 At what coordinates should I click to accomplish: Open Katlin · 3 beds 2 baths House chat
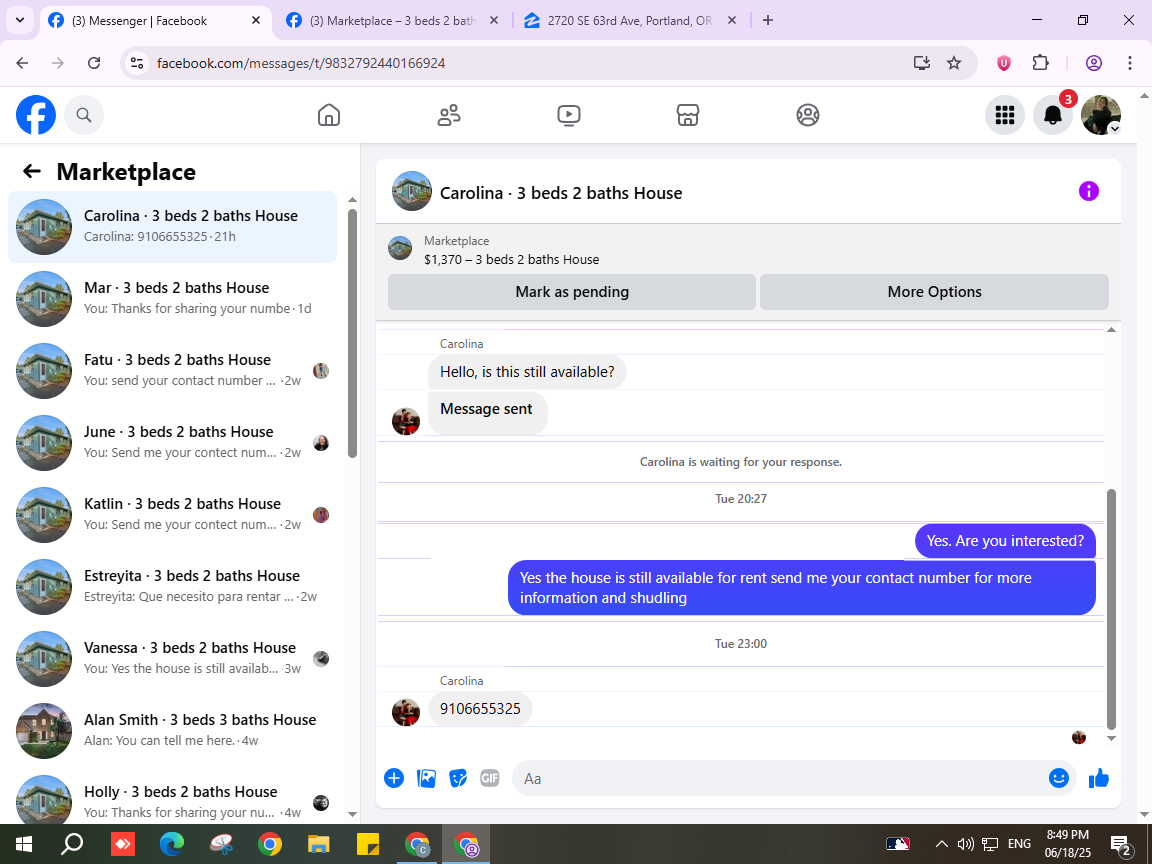[172, 514]
